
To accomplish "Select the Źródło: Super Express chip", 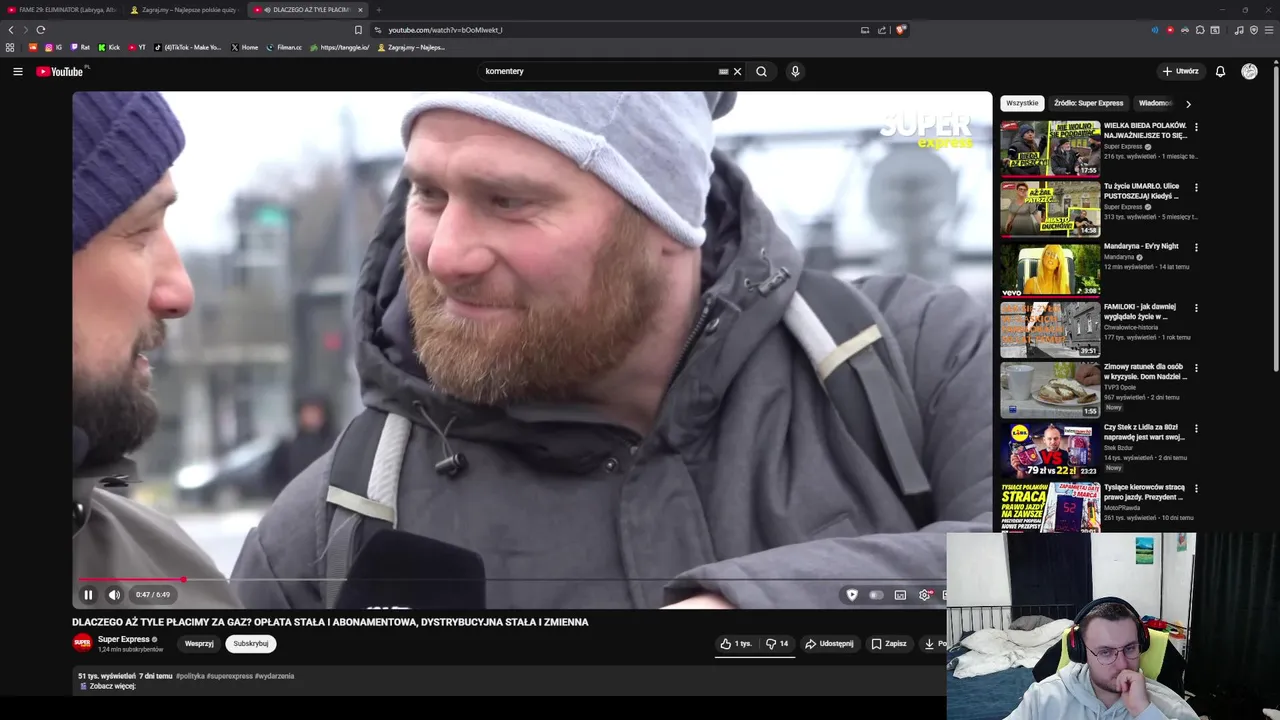I will [x=1088, y=103].
